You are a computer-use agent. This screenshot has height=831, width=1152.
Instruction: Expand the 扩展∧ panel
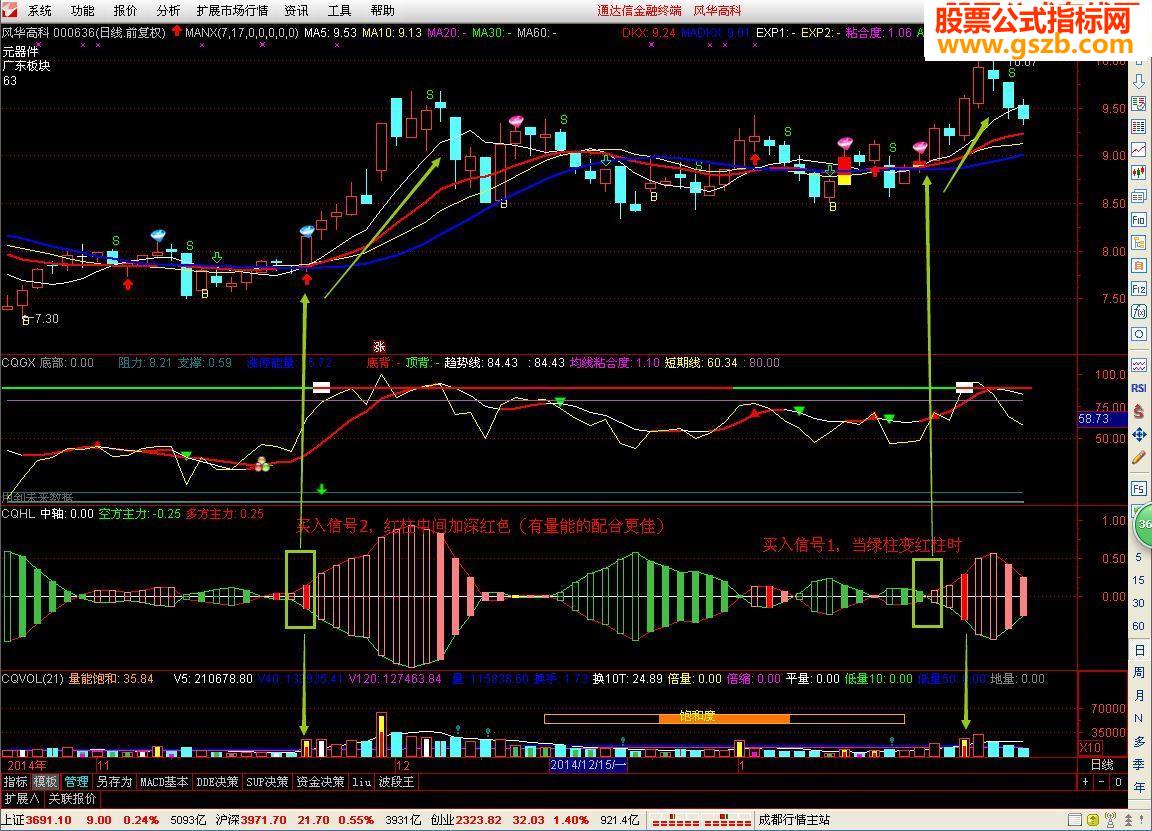click(x=22, y=798)
